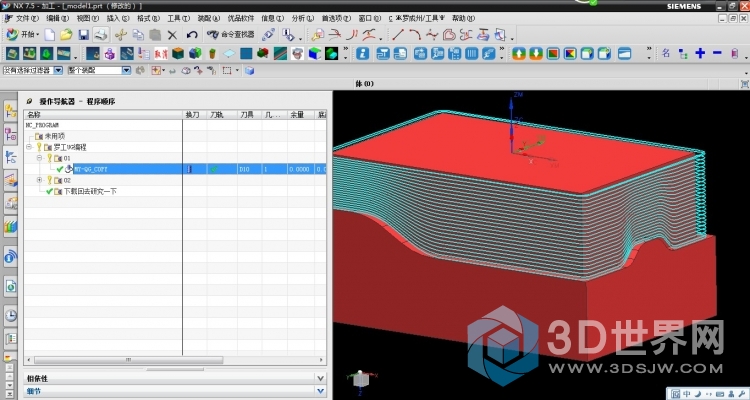
Task: Click the blue Information icon
Action: [363, 53]
